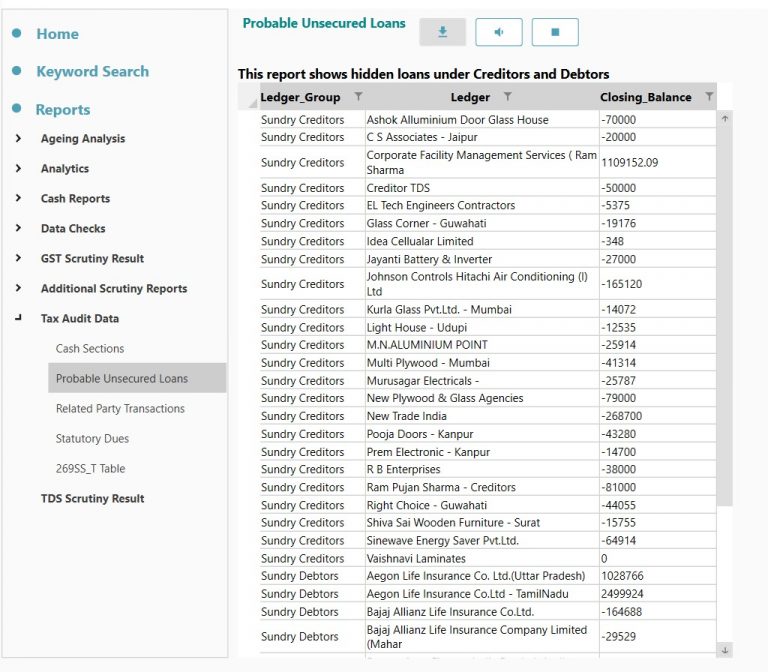Click the stop square icon button

coord(555,32)
